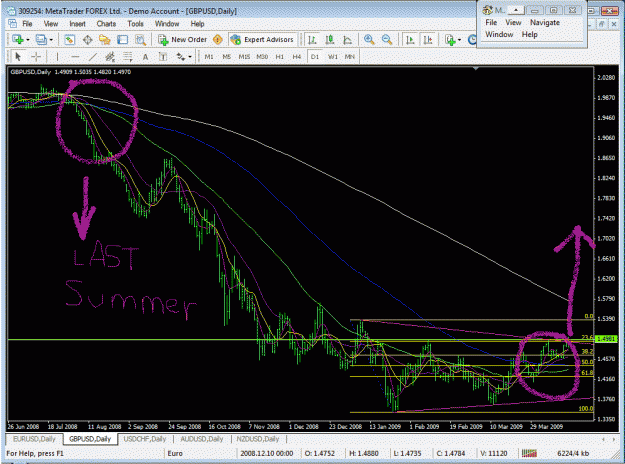
Task: Click the GBPUSD,Daily active tab
Action: click(x=90, y=439)
